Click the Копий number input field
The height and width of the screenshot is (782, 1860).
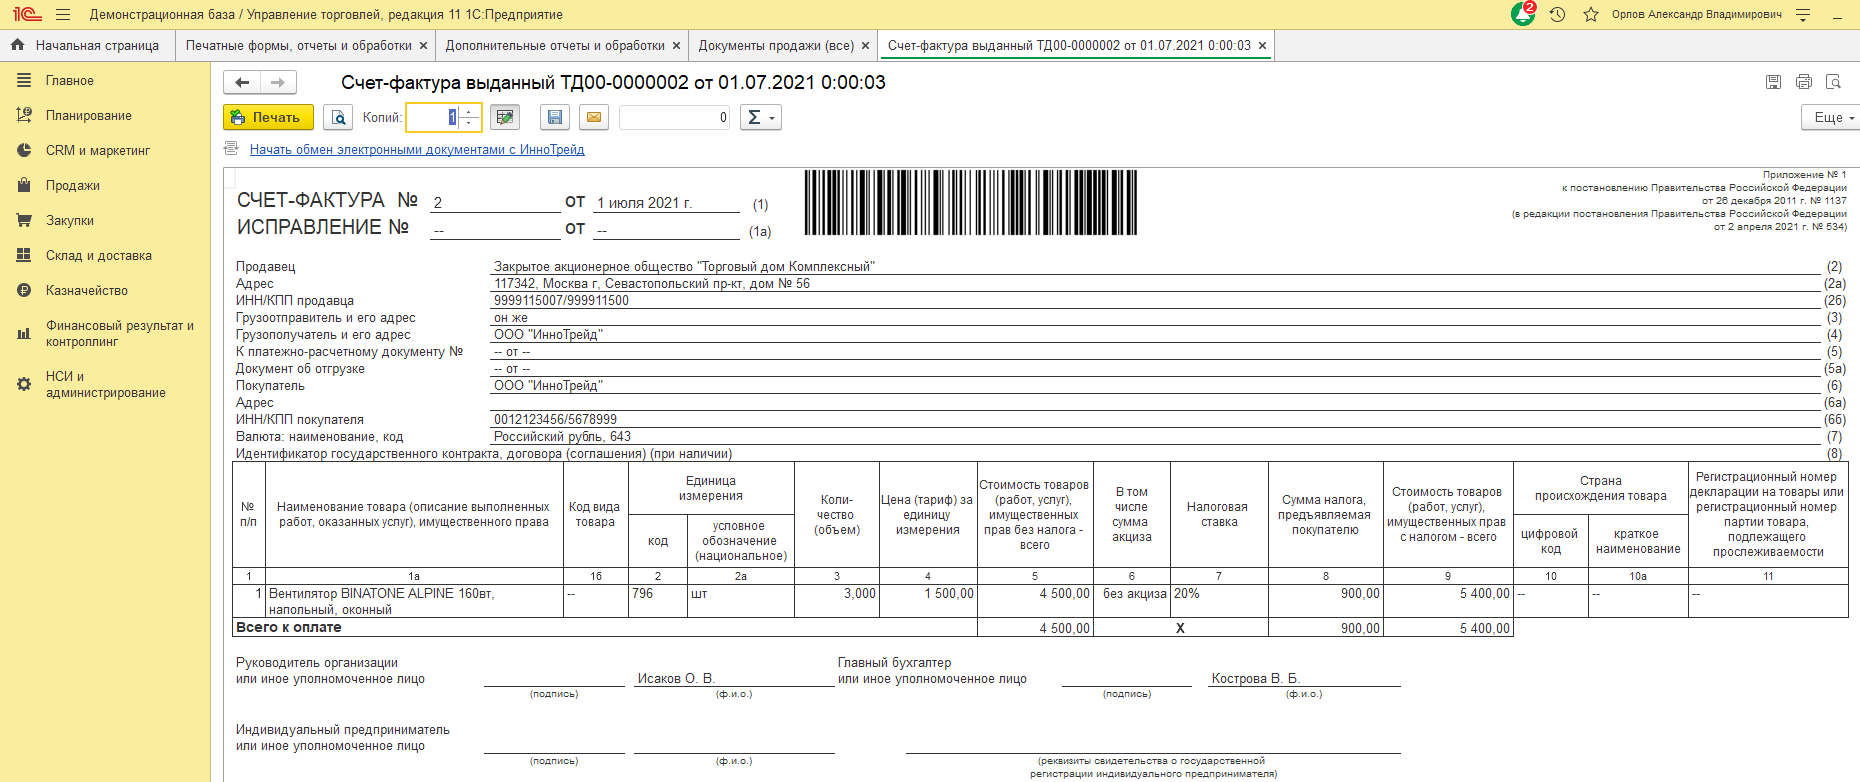432,117
